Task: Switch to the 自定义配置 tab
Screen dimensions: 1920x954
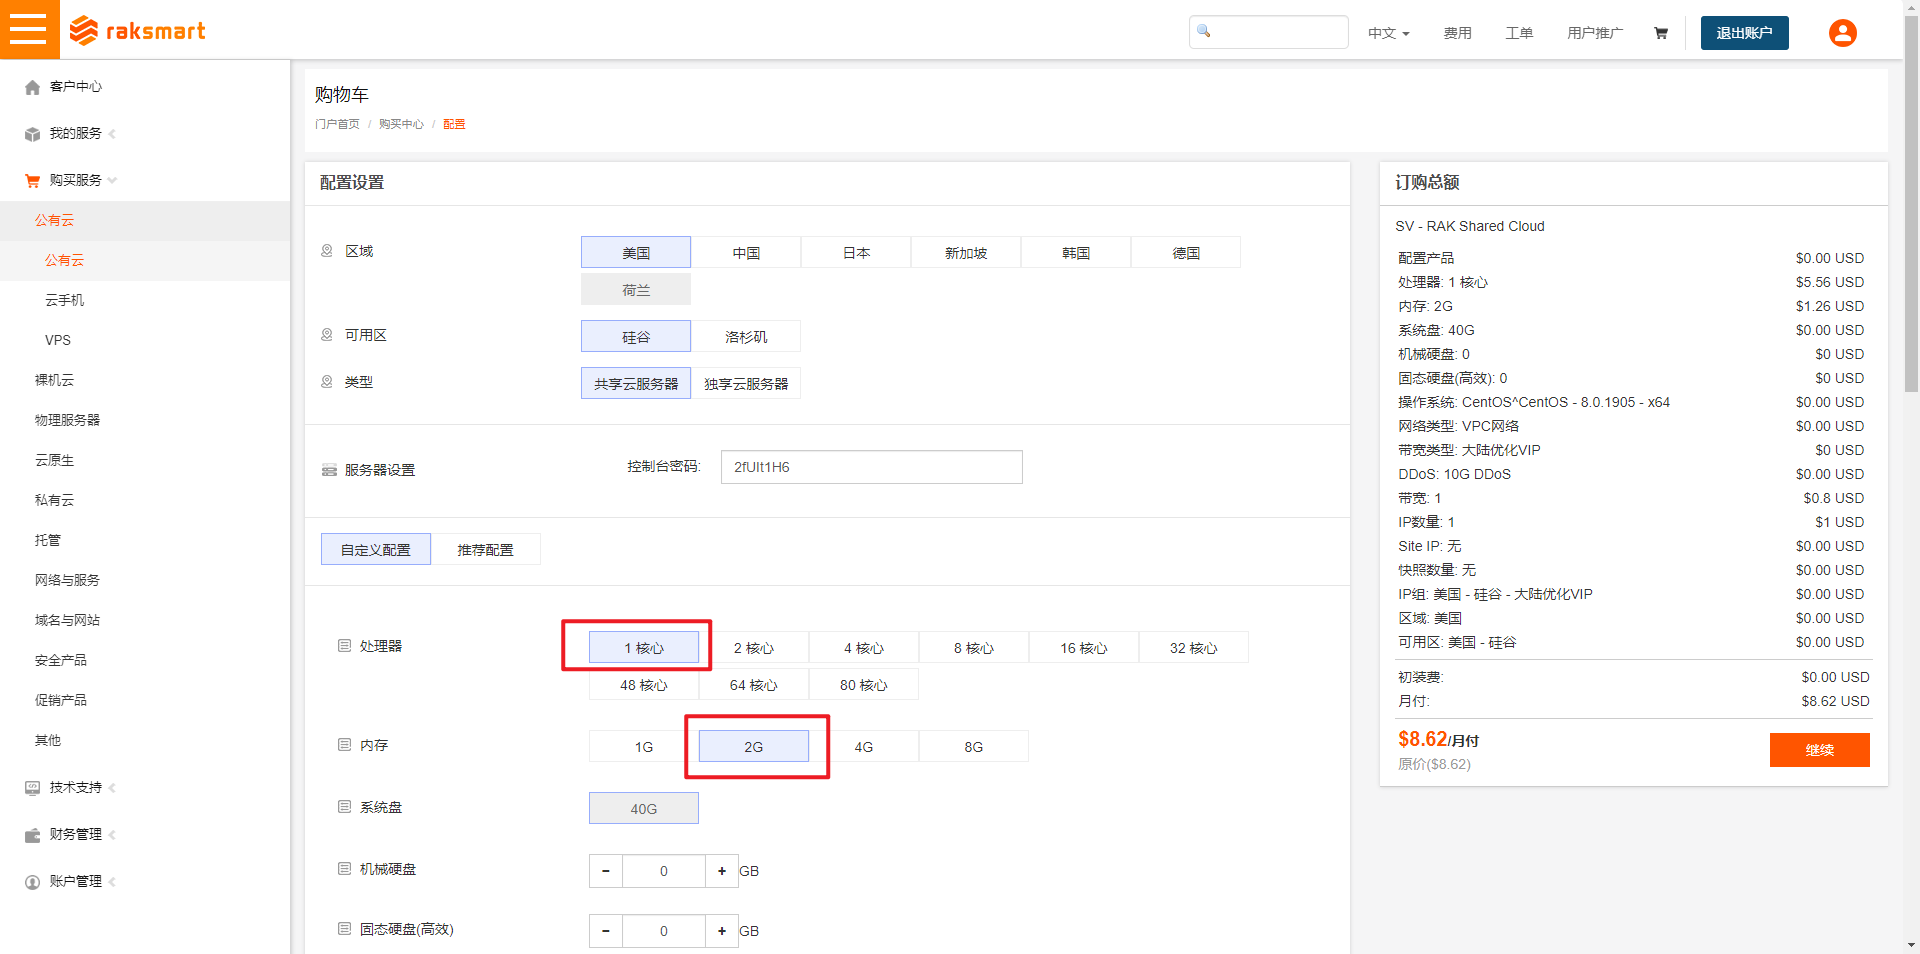Action: click(376, 549)
